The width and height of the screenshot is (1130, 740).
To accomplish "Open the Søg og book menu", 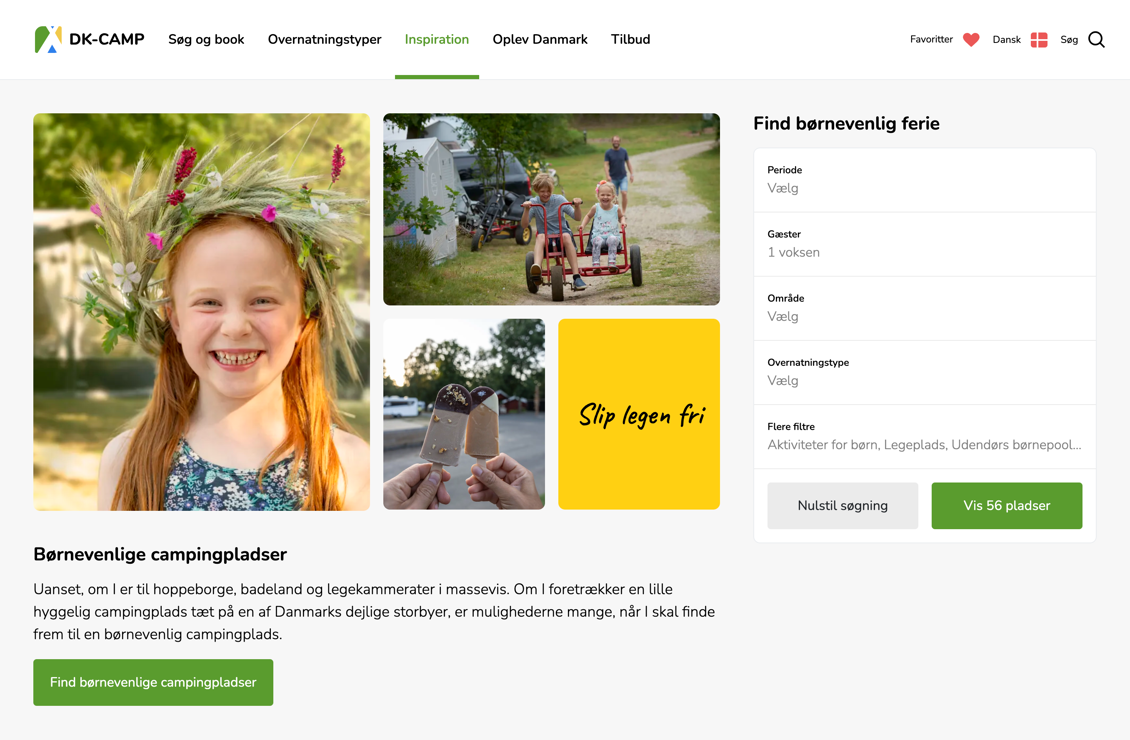I will coord(206,40).
